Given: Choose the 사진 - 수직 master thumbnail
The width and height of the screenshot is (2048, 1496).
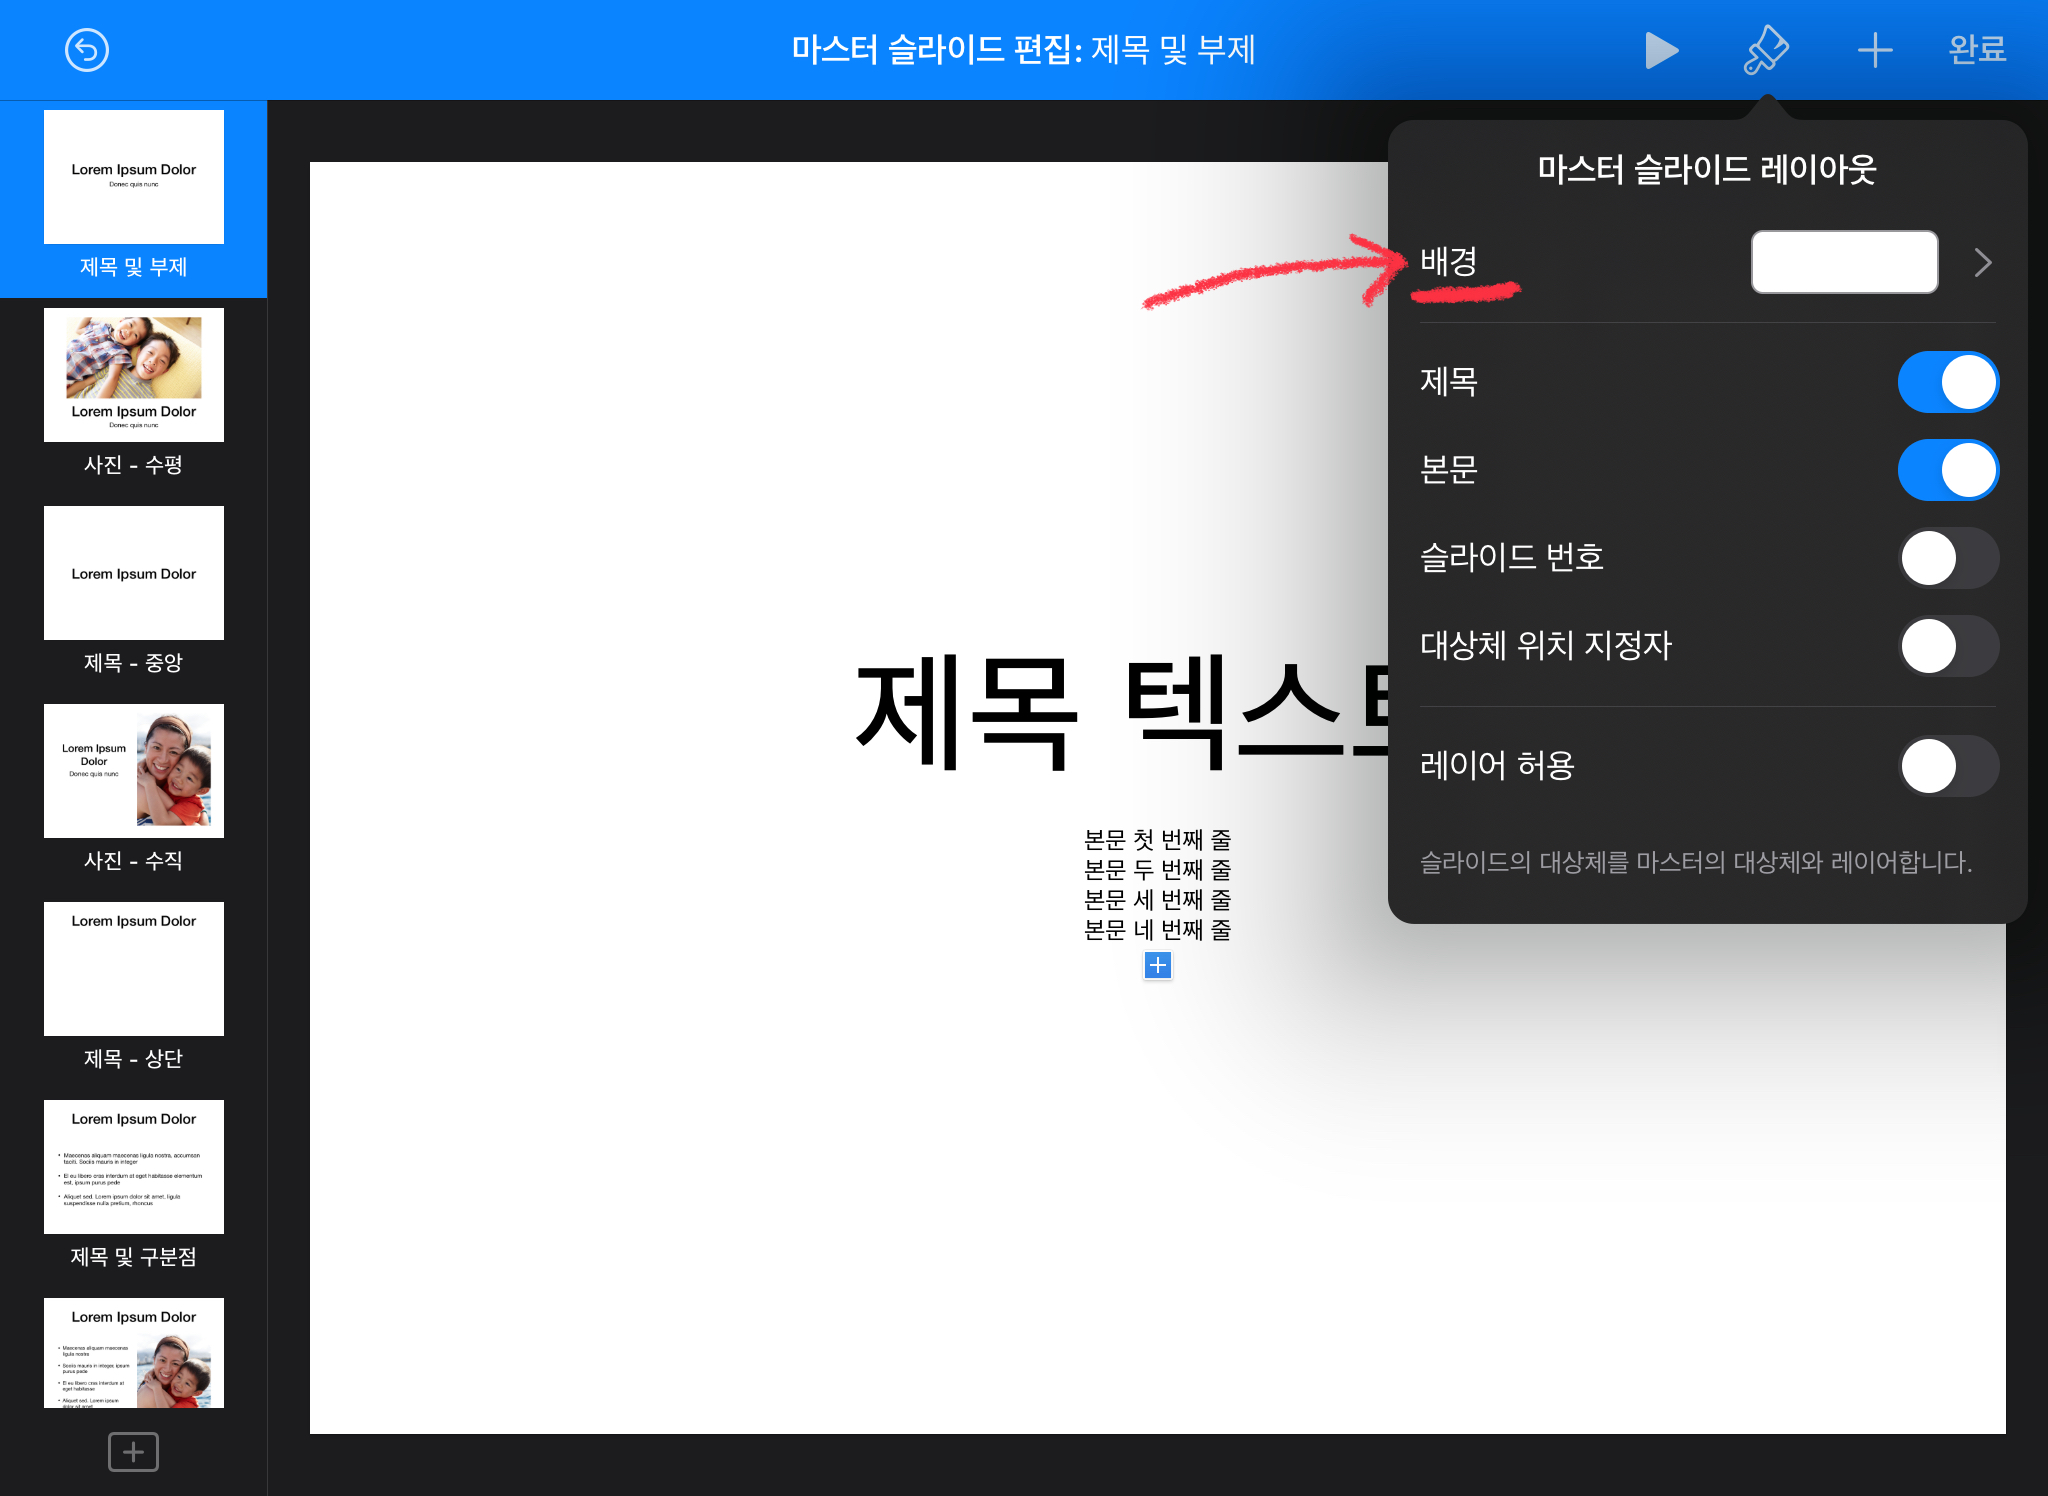Looking at the screenshot, I should (x=134, y=772).
